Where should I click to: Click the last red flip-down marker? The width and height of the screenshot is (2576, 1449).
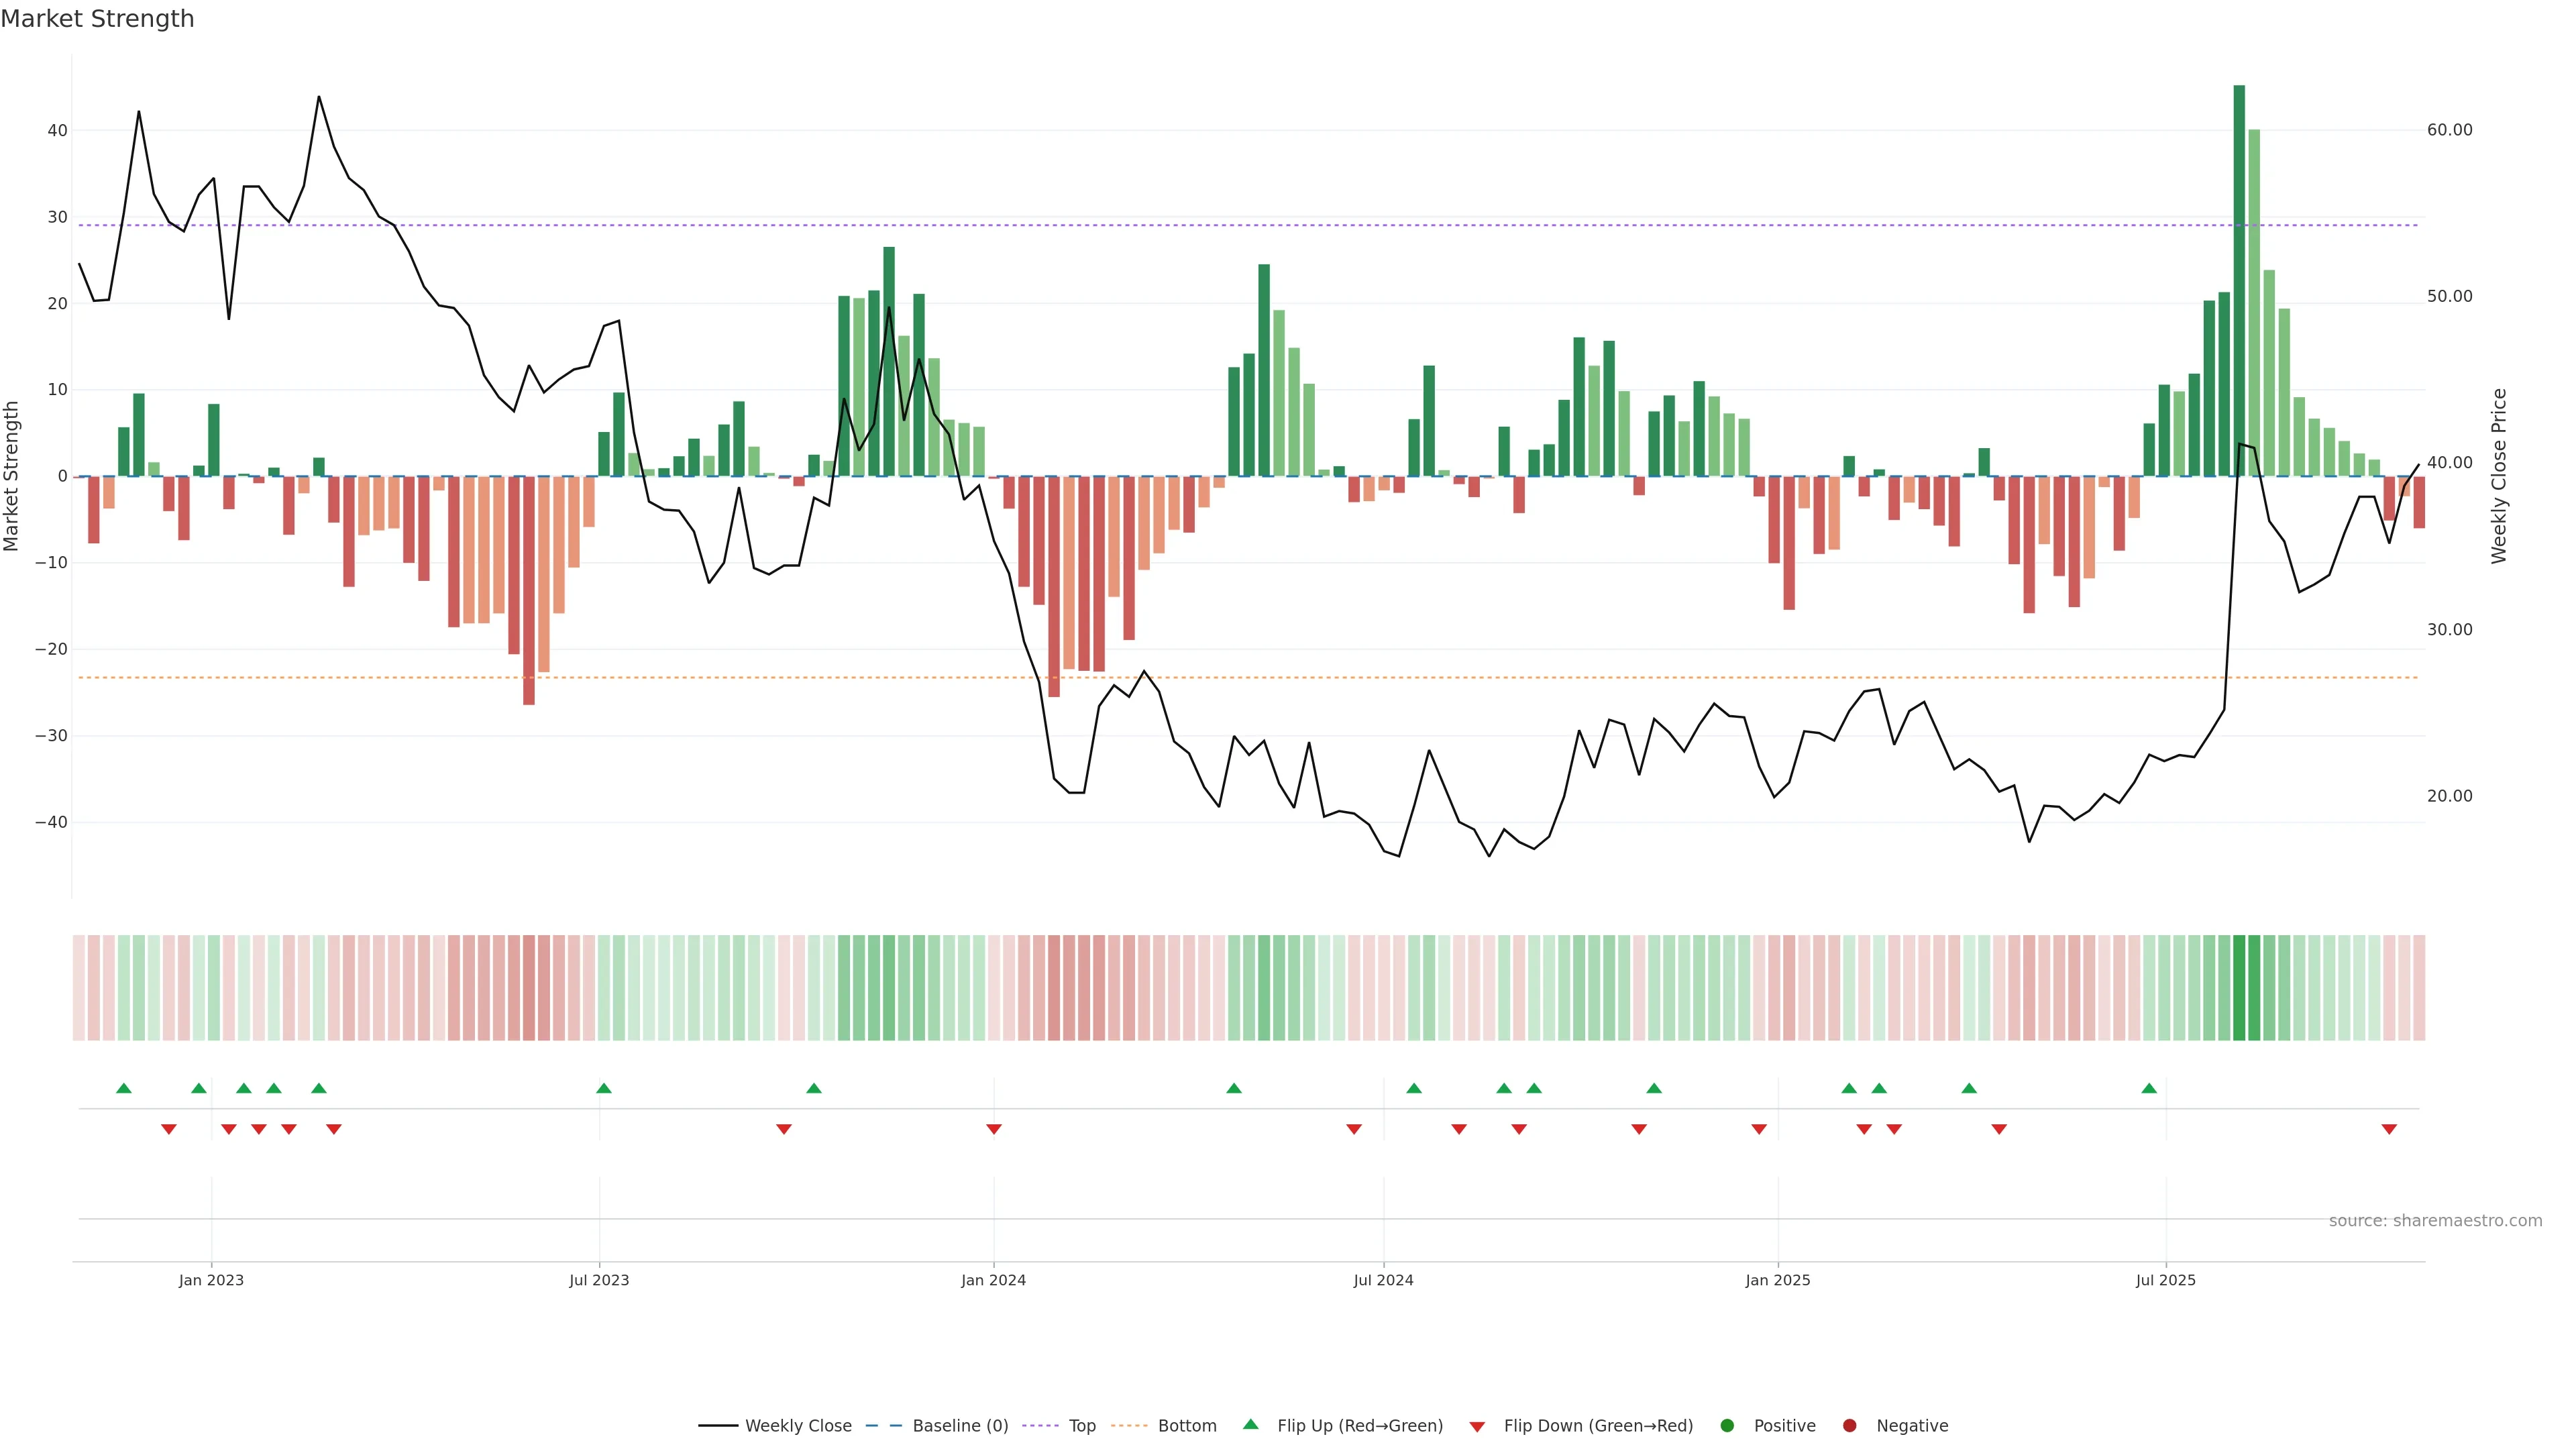click(x=2389, y=1129)
